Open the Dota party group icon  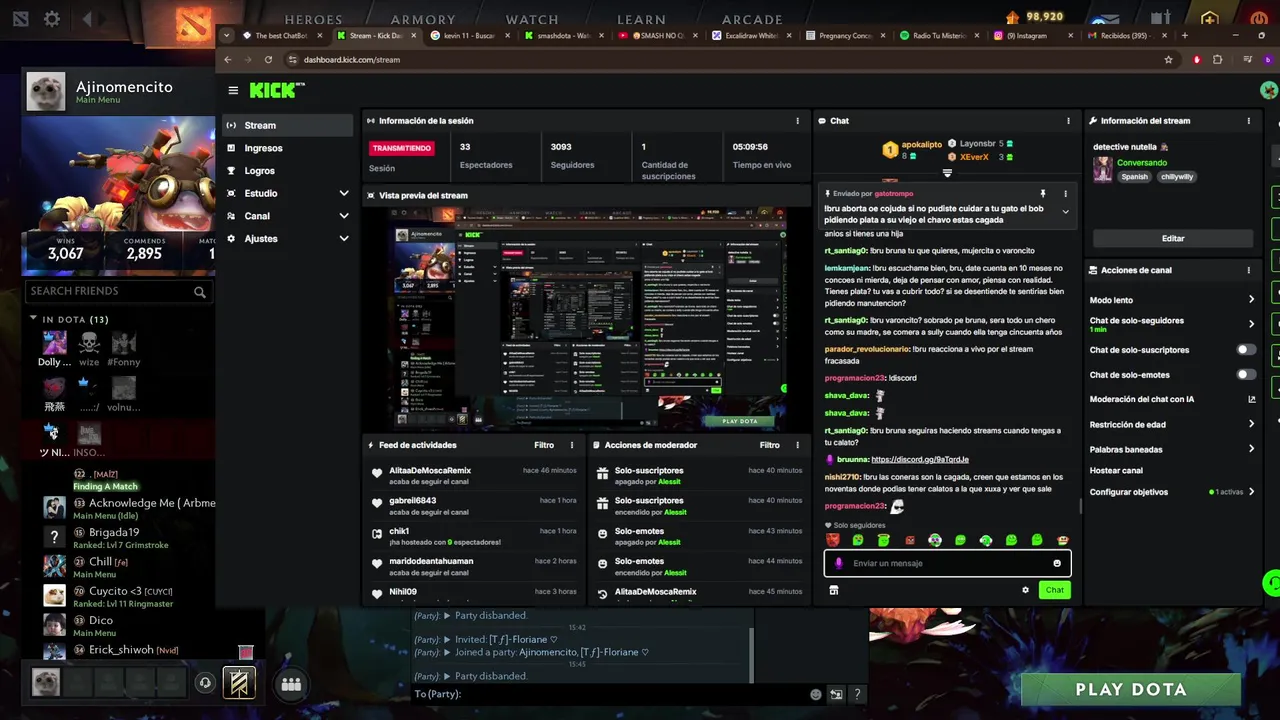point(291,684)
